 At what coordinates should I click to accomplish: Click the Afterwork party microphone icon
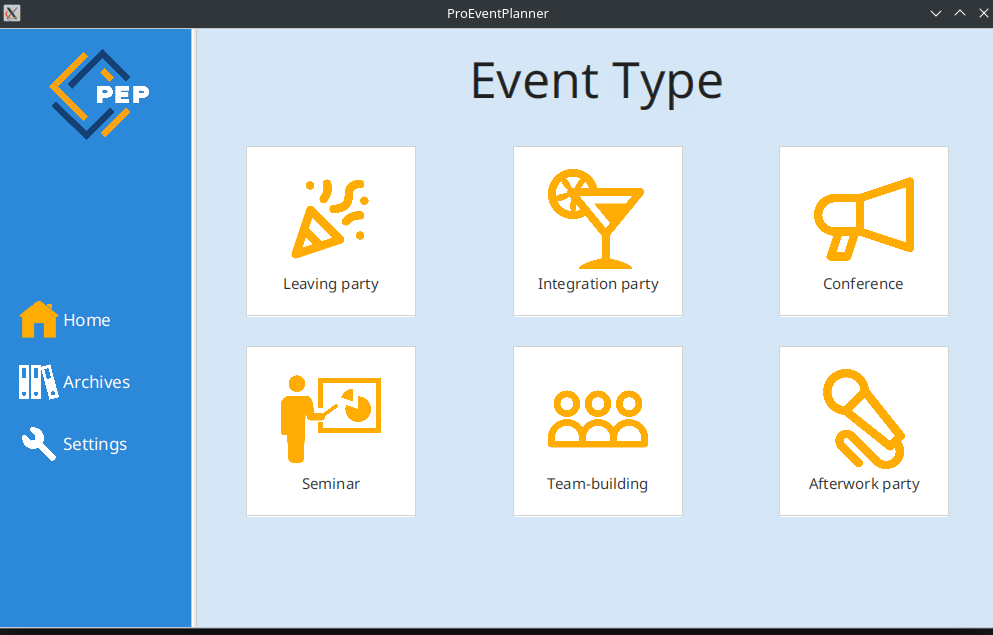point(863,415)
